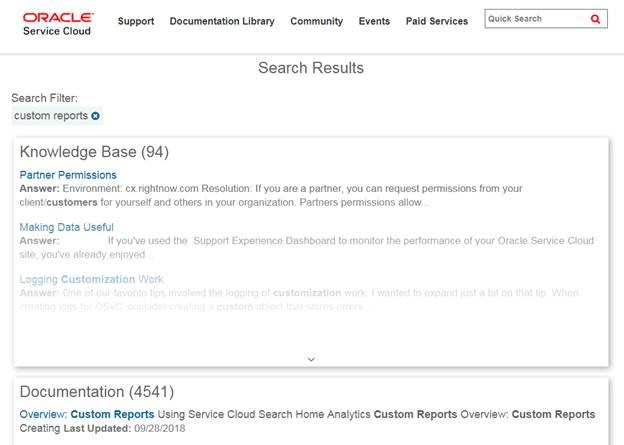Image resolution: width=624 pixels, height=445 pixels.
Task: Open the Community menu
Action: (316, 21)
